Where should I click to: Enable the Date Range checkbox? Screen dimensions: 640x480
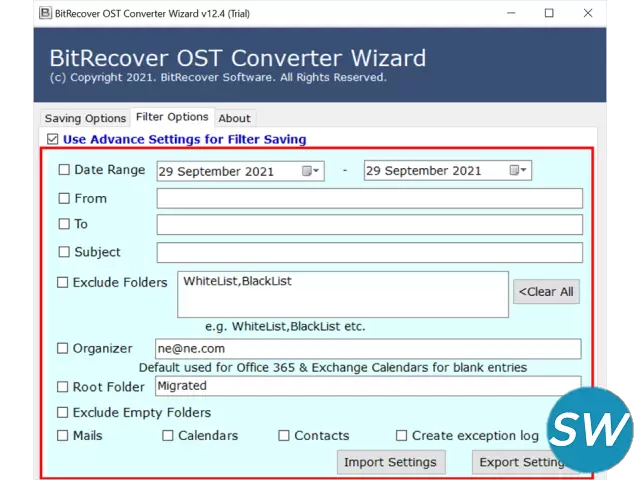pyautogui.click(x=64, y=170)
